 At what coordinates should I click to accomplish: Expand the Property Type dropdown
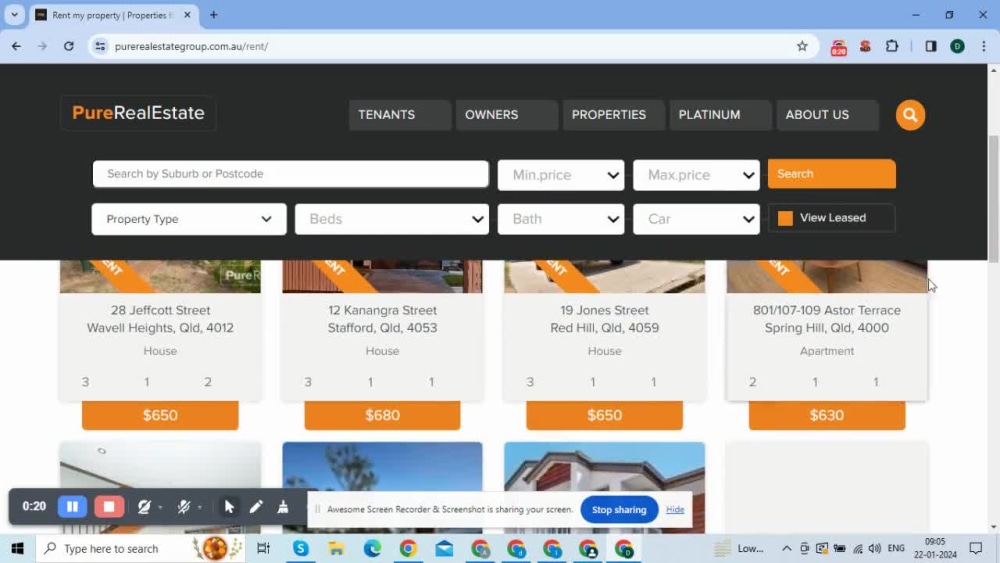(x=189, y=219)
